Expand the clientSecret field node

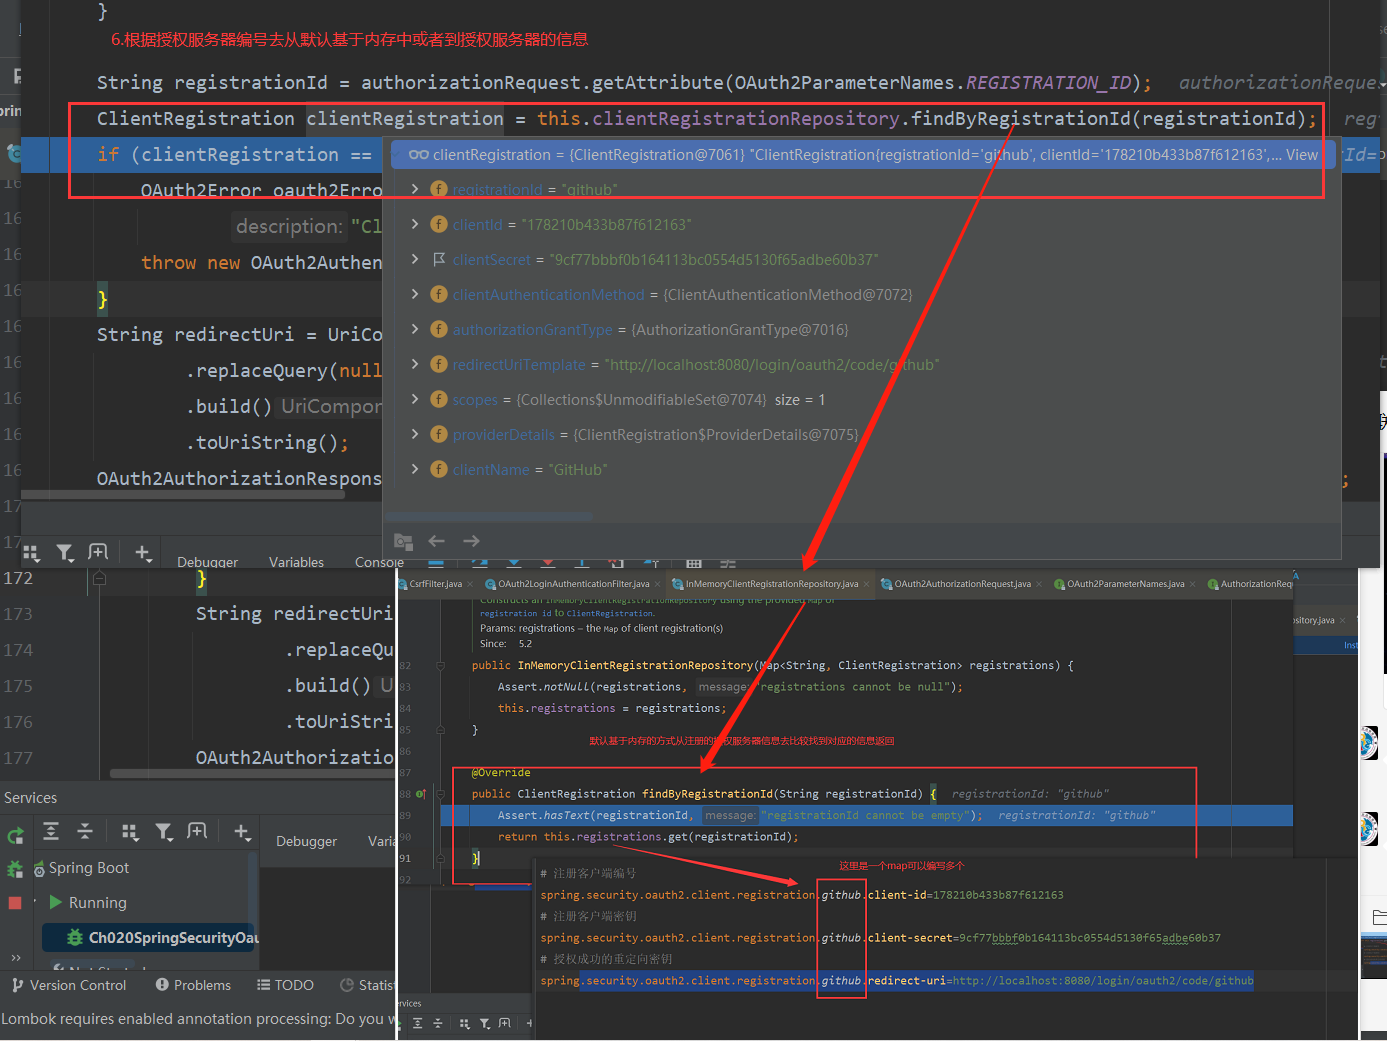tap(415, 259)
